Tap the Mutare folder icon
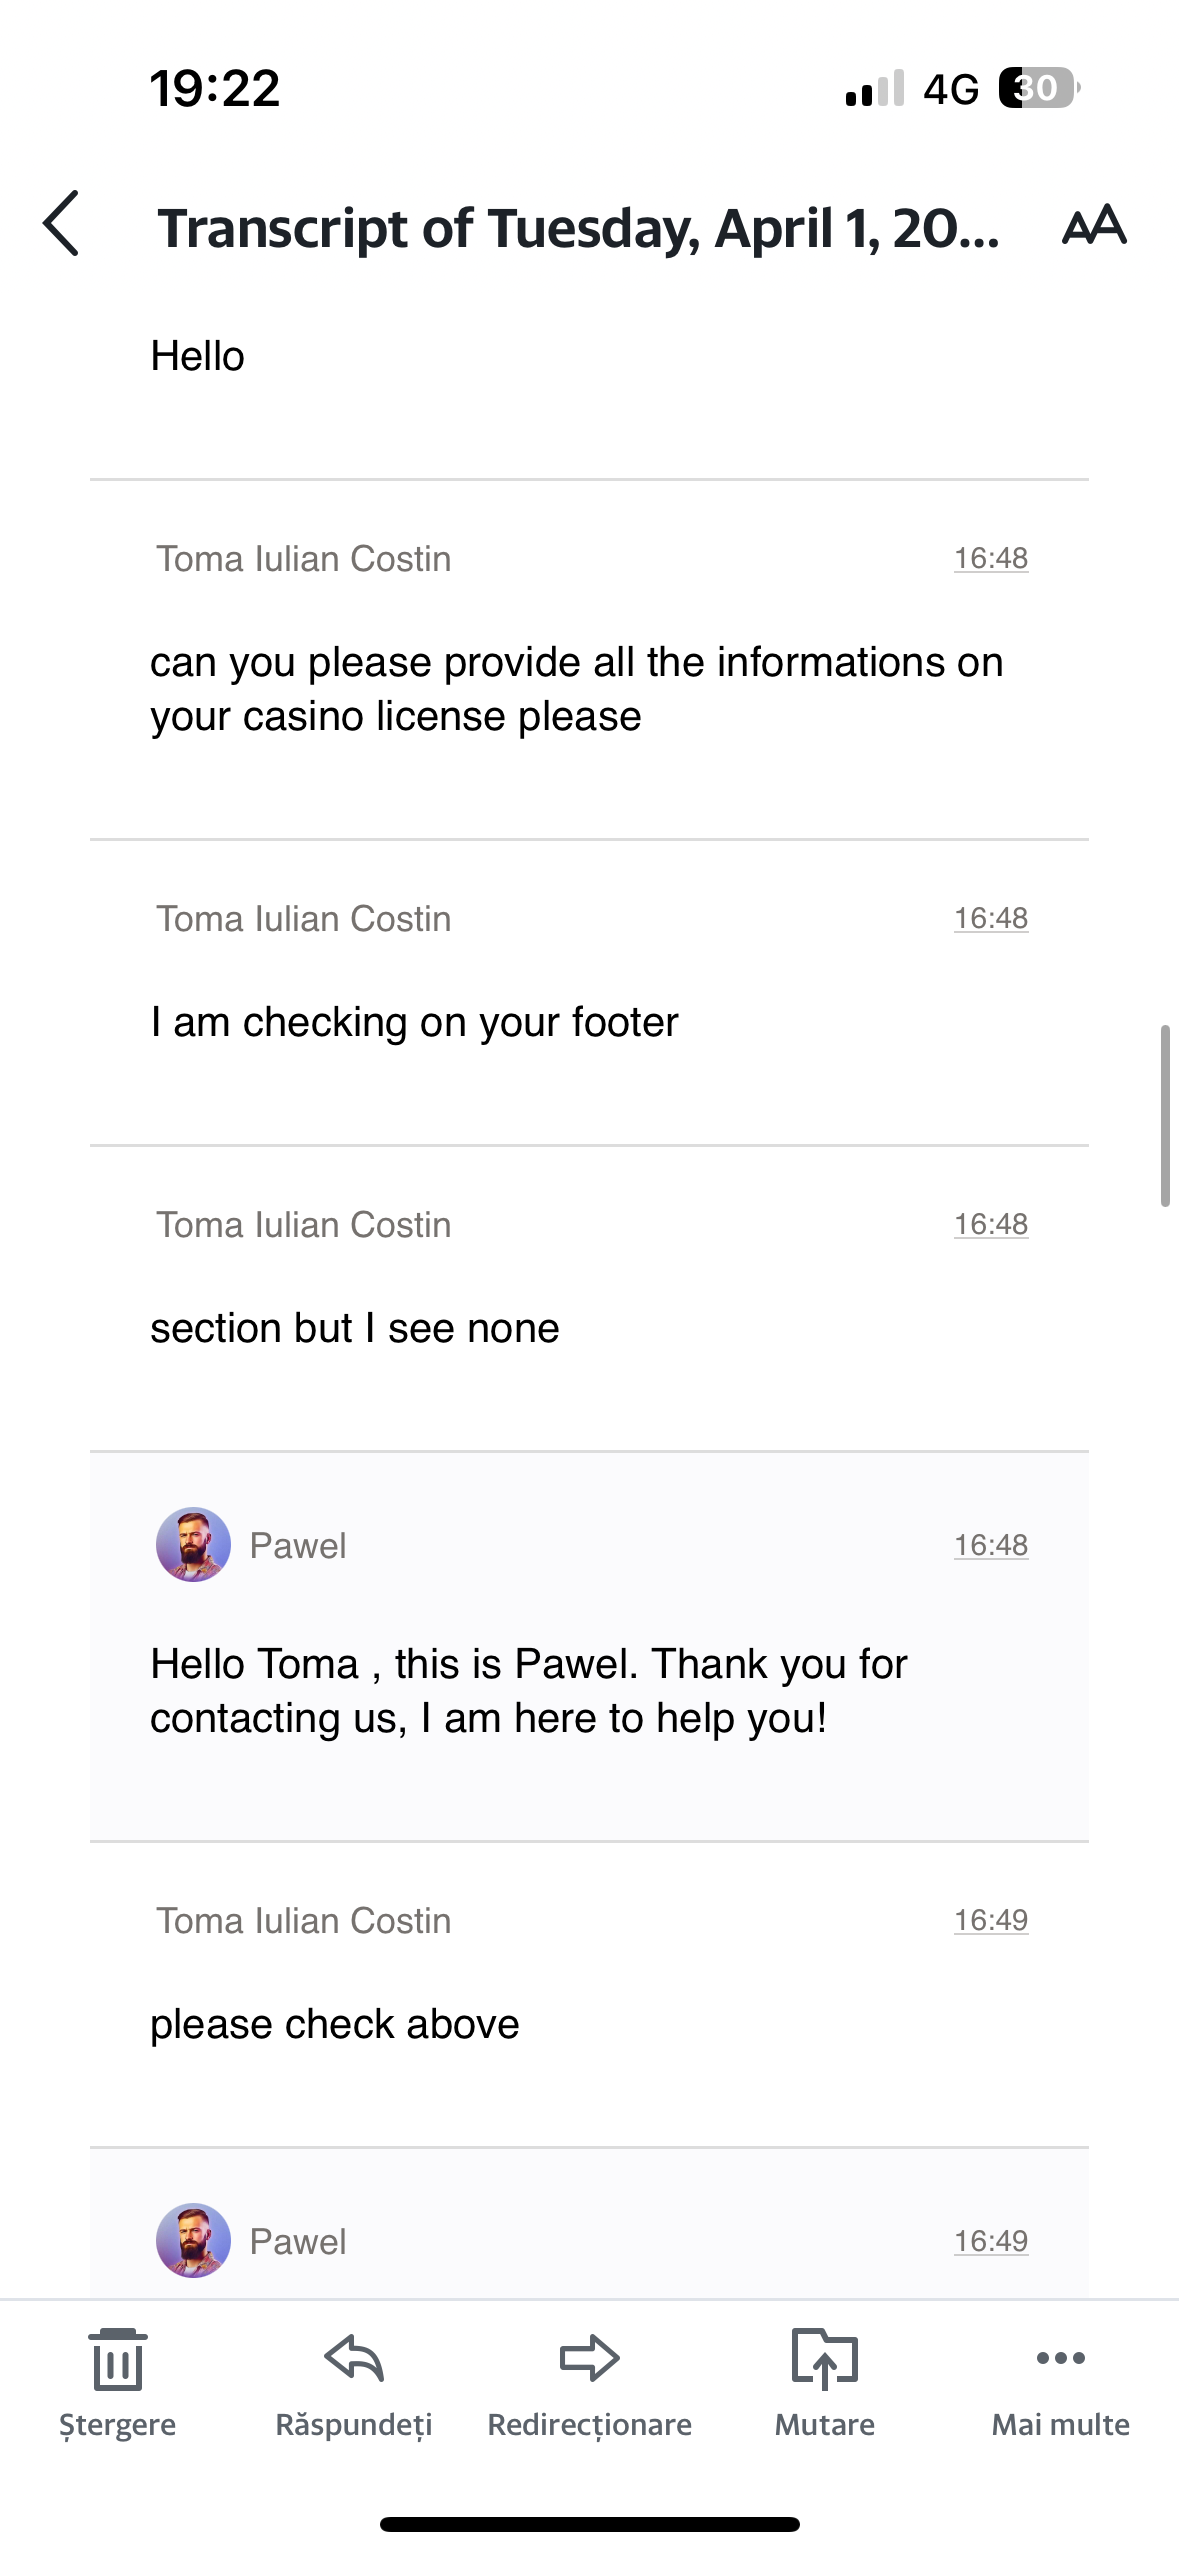Image resolution: width=1179 pixels, height=2556 pixels. pos(824,2360)
